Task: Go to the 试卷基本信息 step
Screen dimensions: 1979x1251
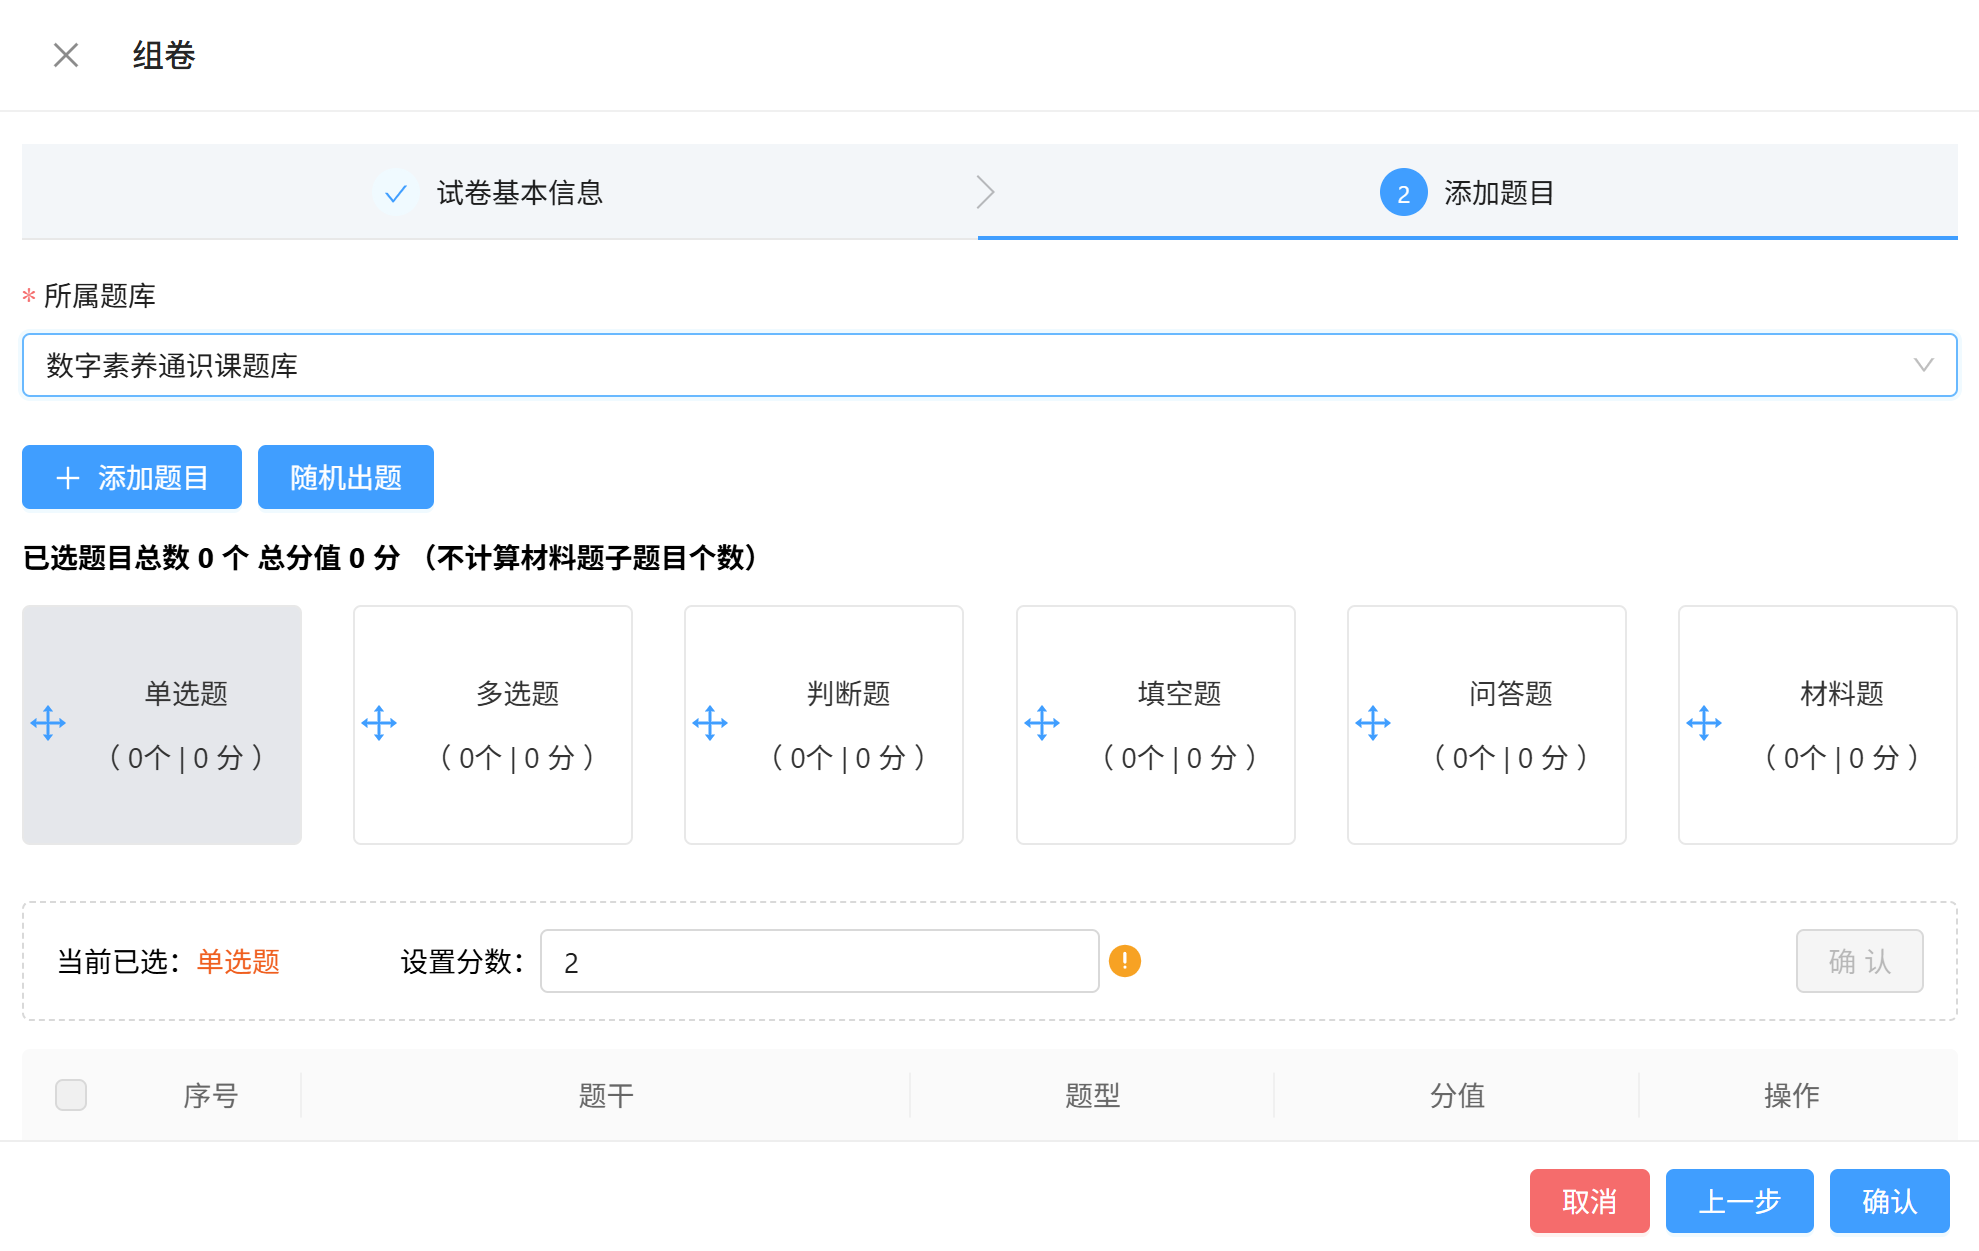Action: click(x=519, y=192)
